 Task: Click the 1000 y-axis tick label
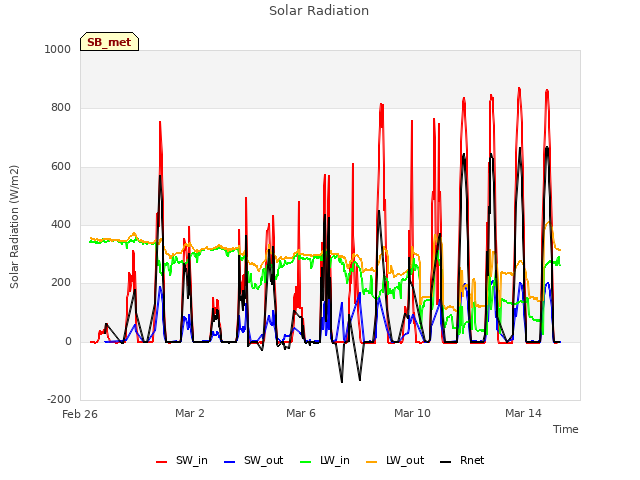click(x=58, y=49)
